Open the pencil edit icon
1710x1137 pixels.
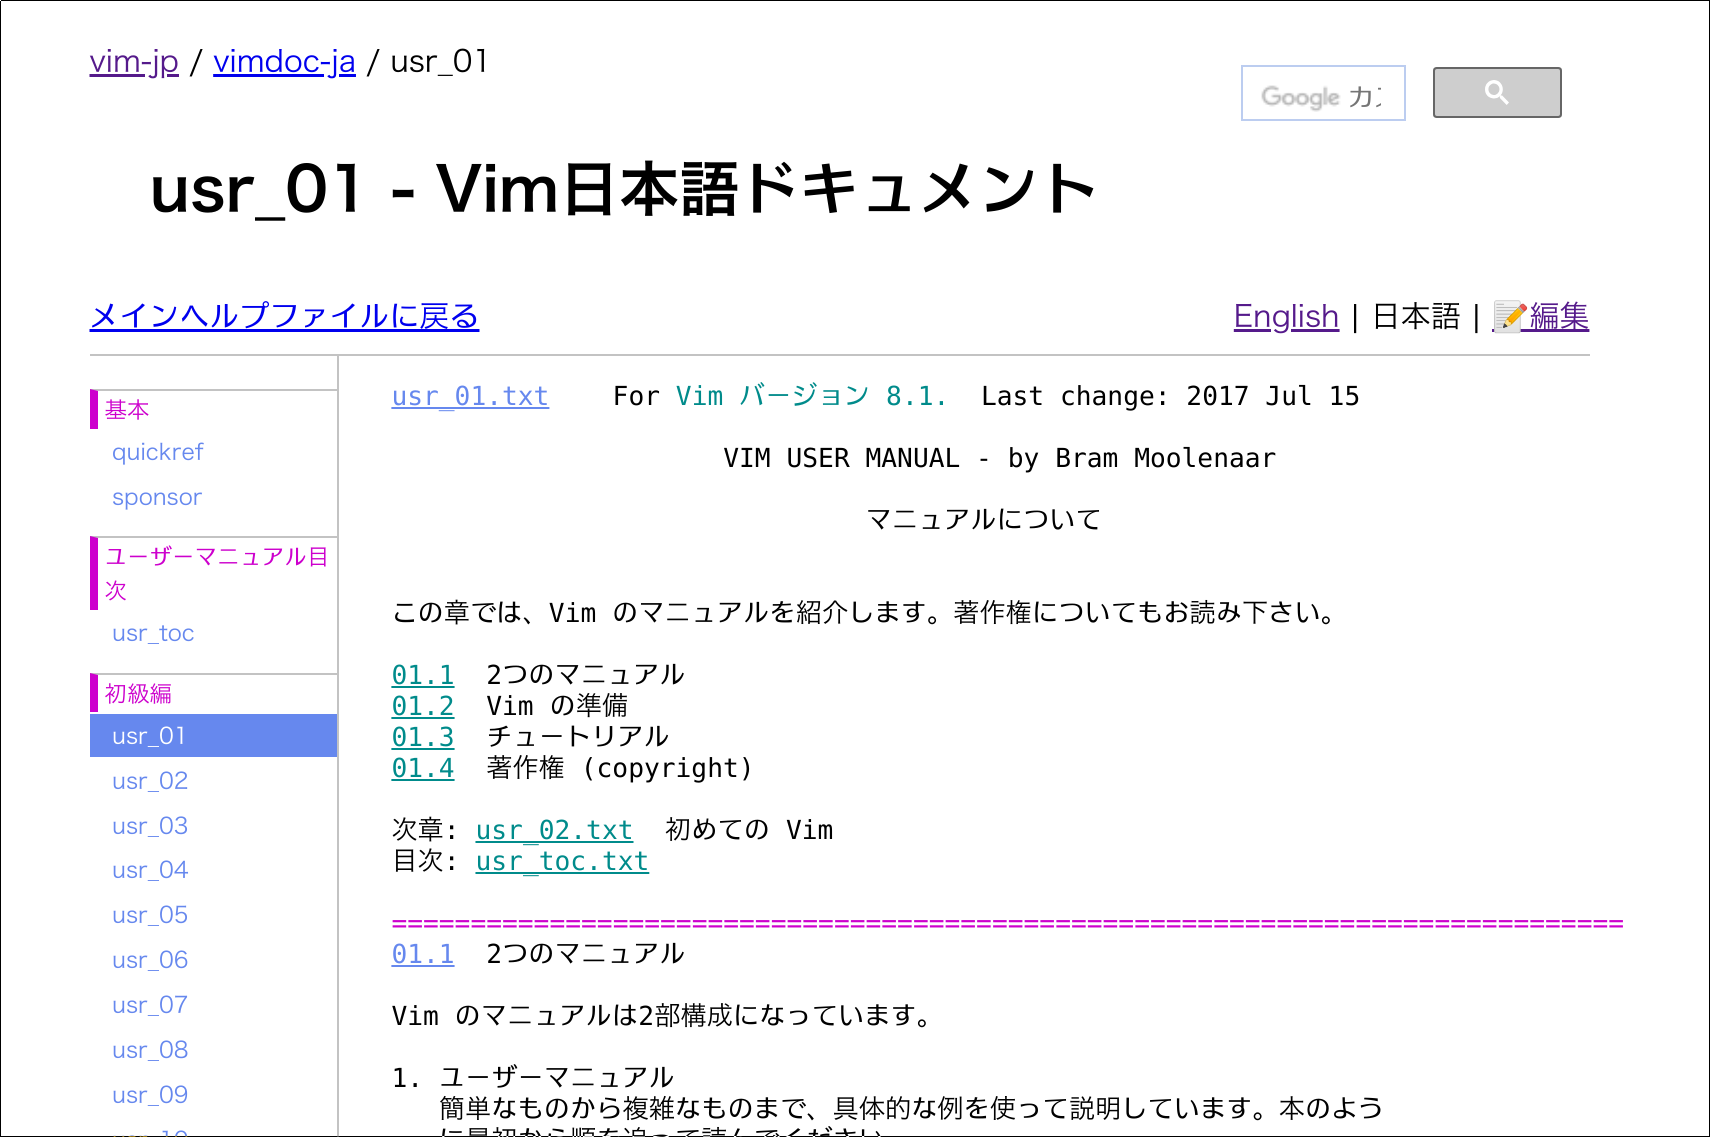point(1509,317)
